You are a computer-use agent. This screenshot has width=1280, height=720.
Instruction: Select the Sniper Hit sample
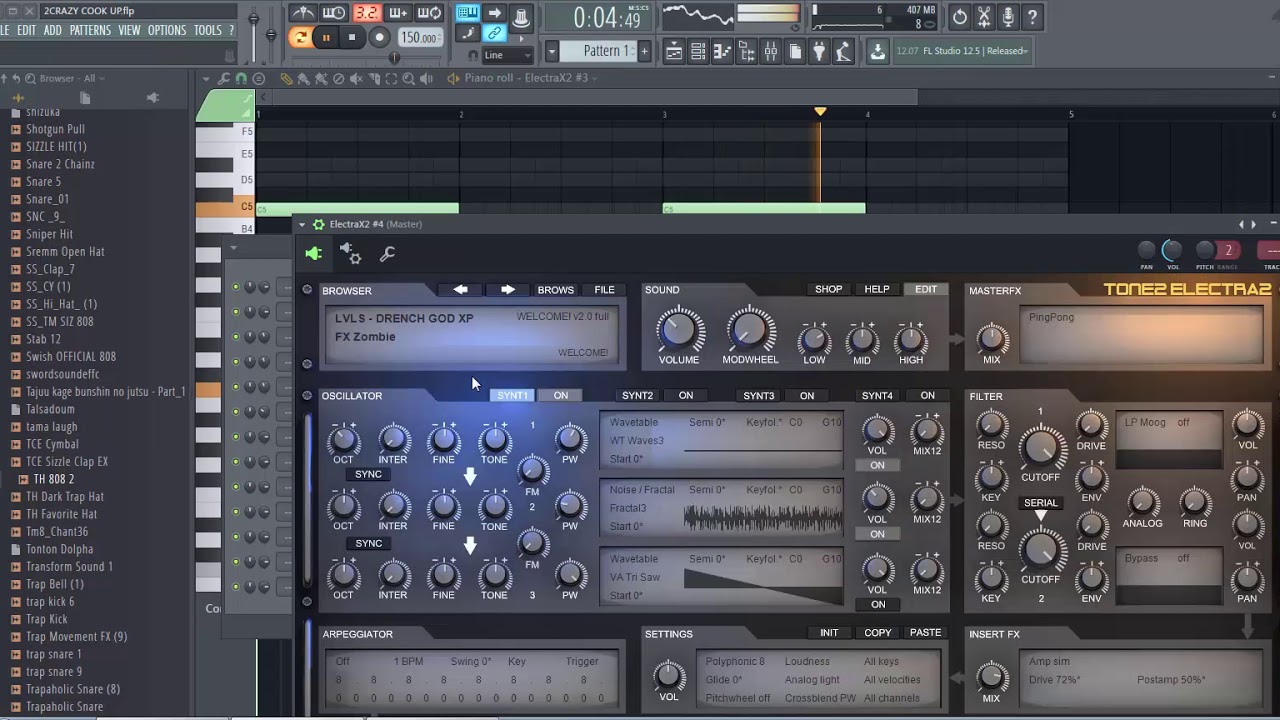[49, 234]
